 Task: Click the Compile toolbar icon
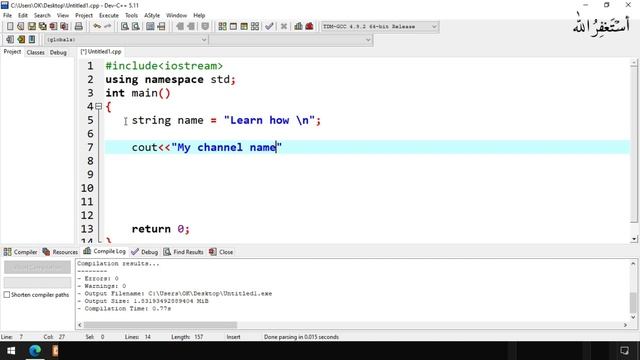click(222, 27)
